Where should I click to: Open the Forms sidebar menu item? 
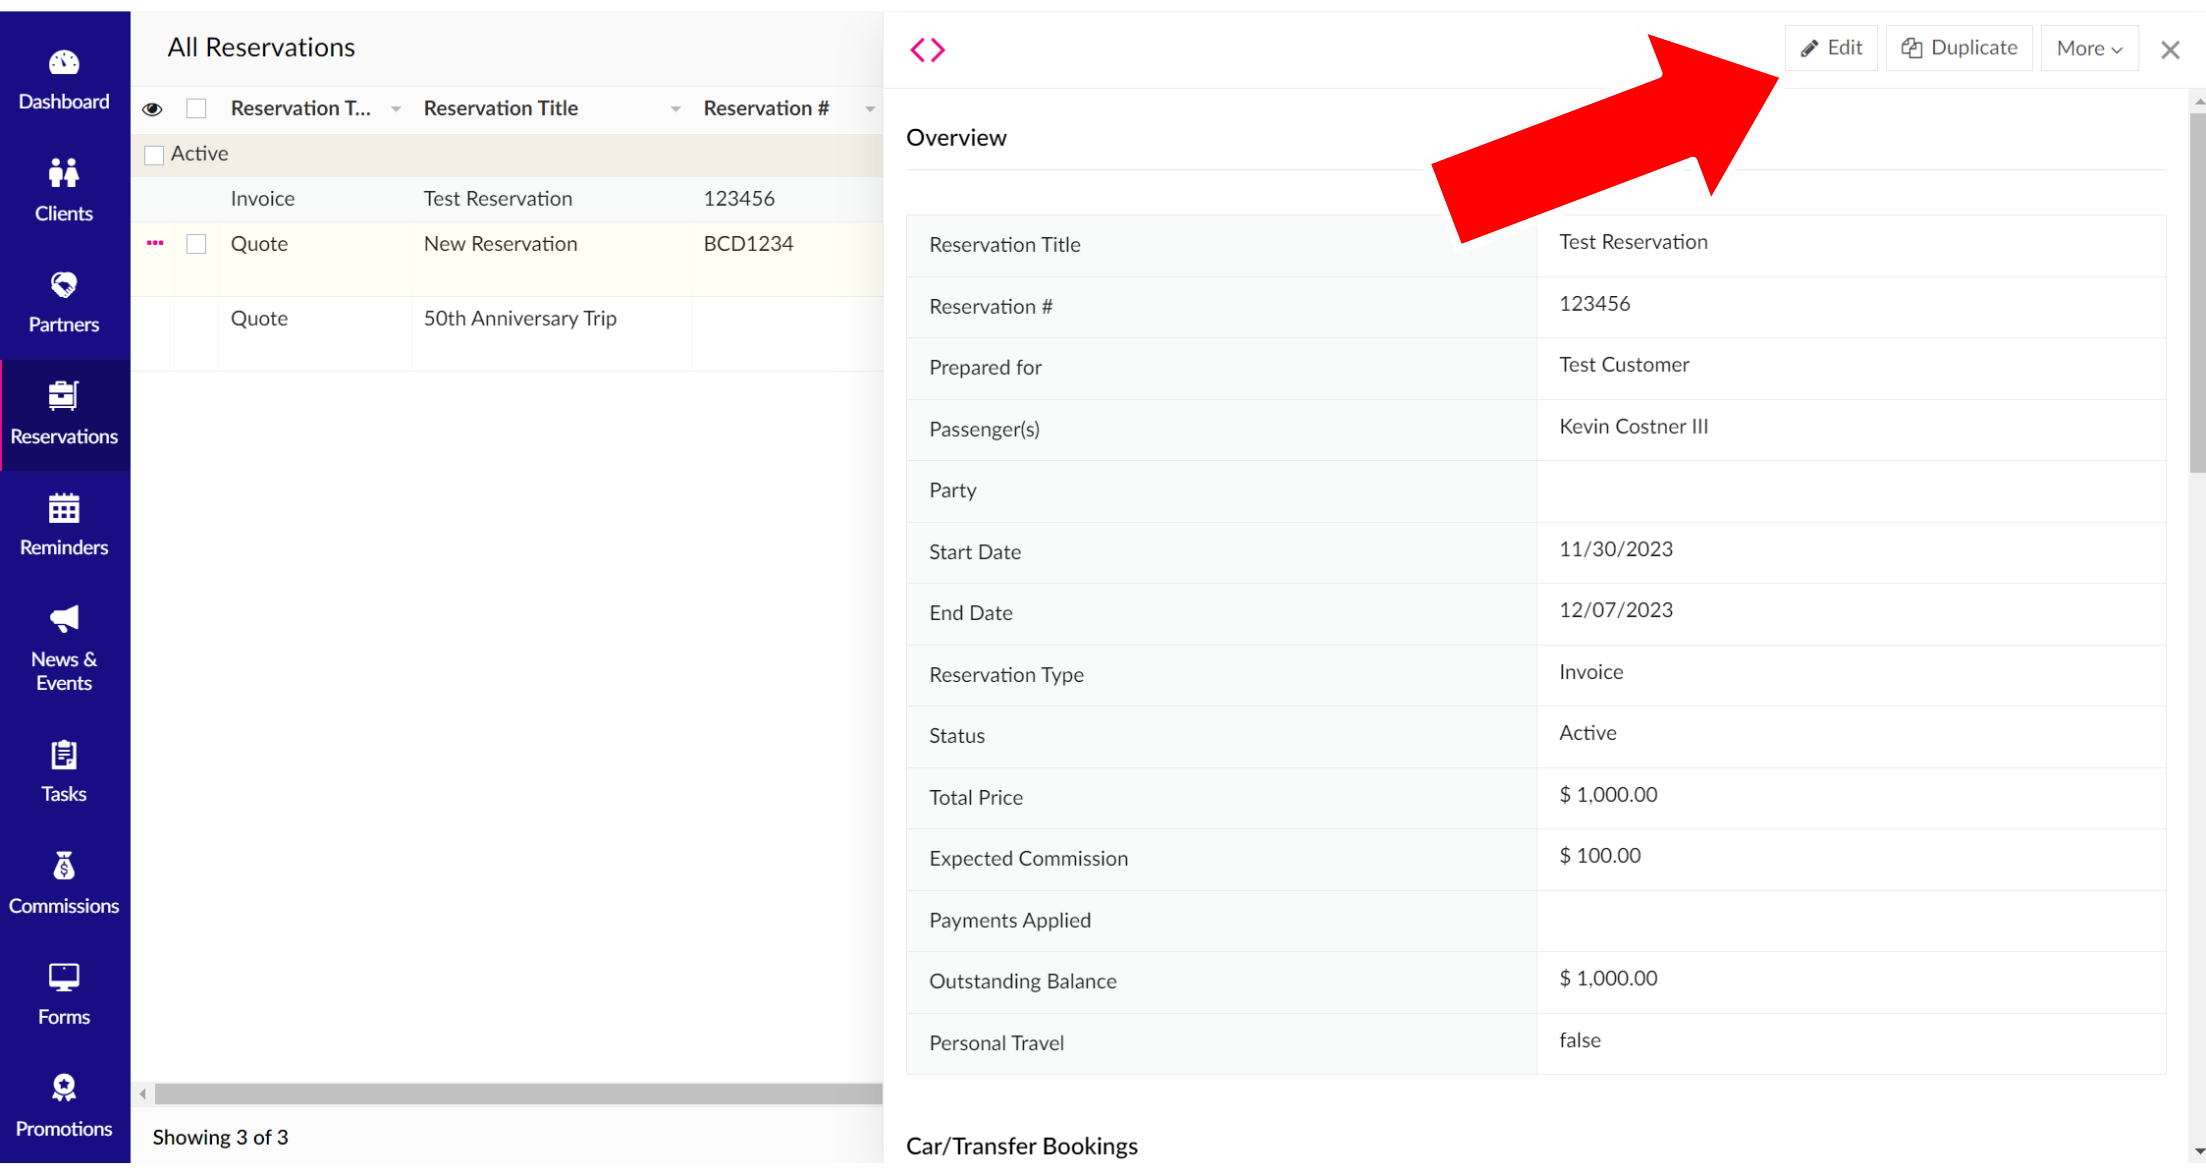coord(64,993)
